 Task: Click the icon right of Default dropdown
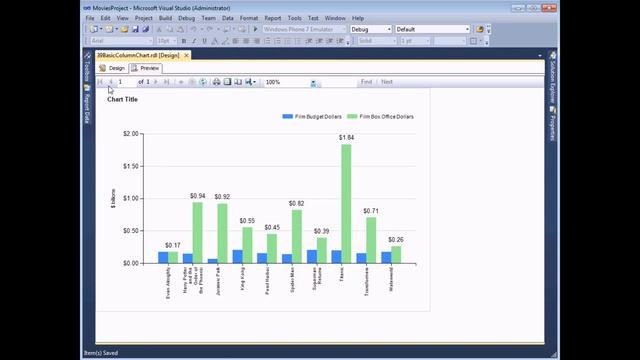click(480, 29)
